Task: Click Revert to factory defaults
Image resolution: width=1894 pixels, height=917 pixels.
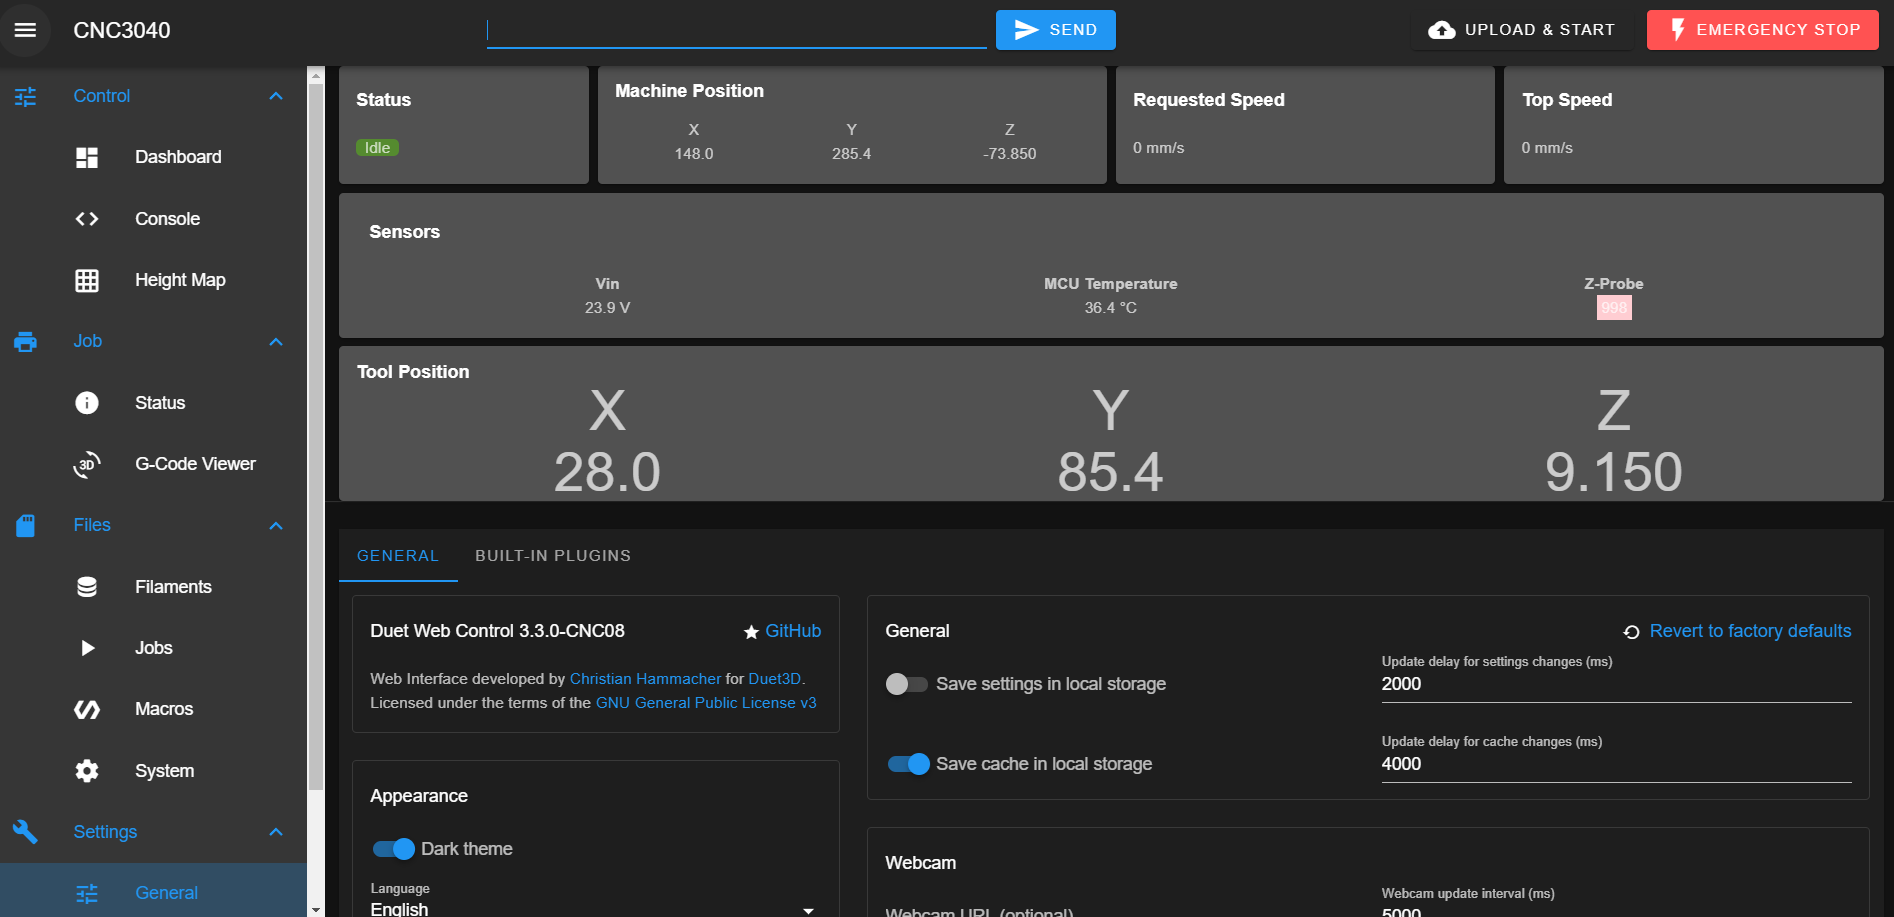Action: 1750,631
